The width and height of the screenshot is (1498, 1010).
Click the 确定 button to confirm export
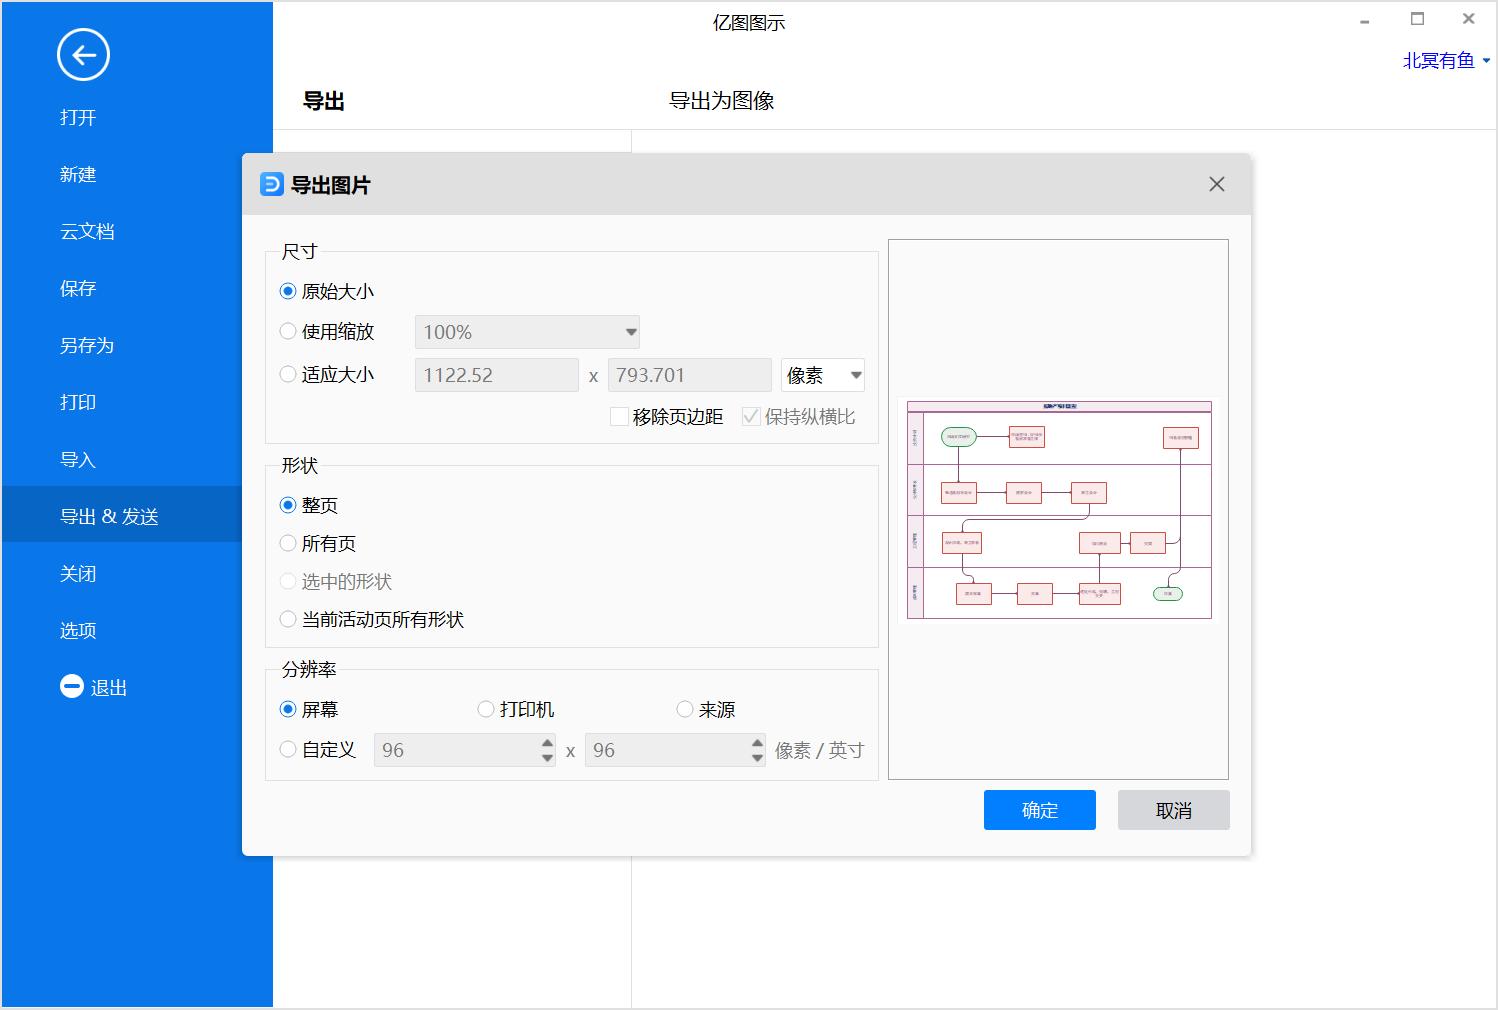(1039, 810)
